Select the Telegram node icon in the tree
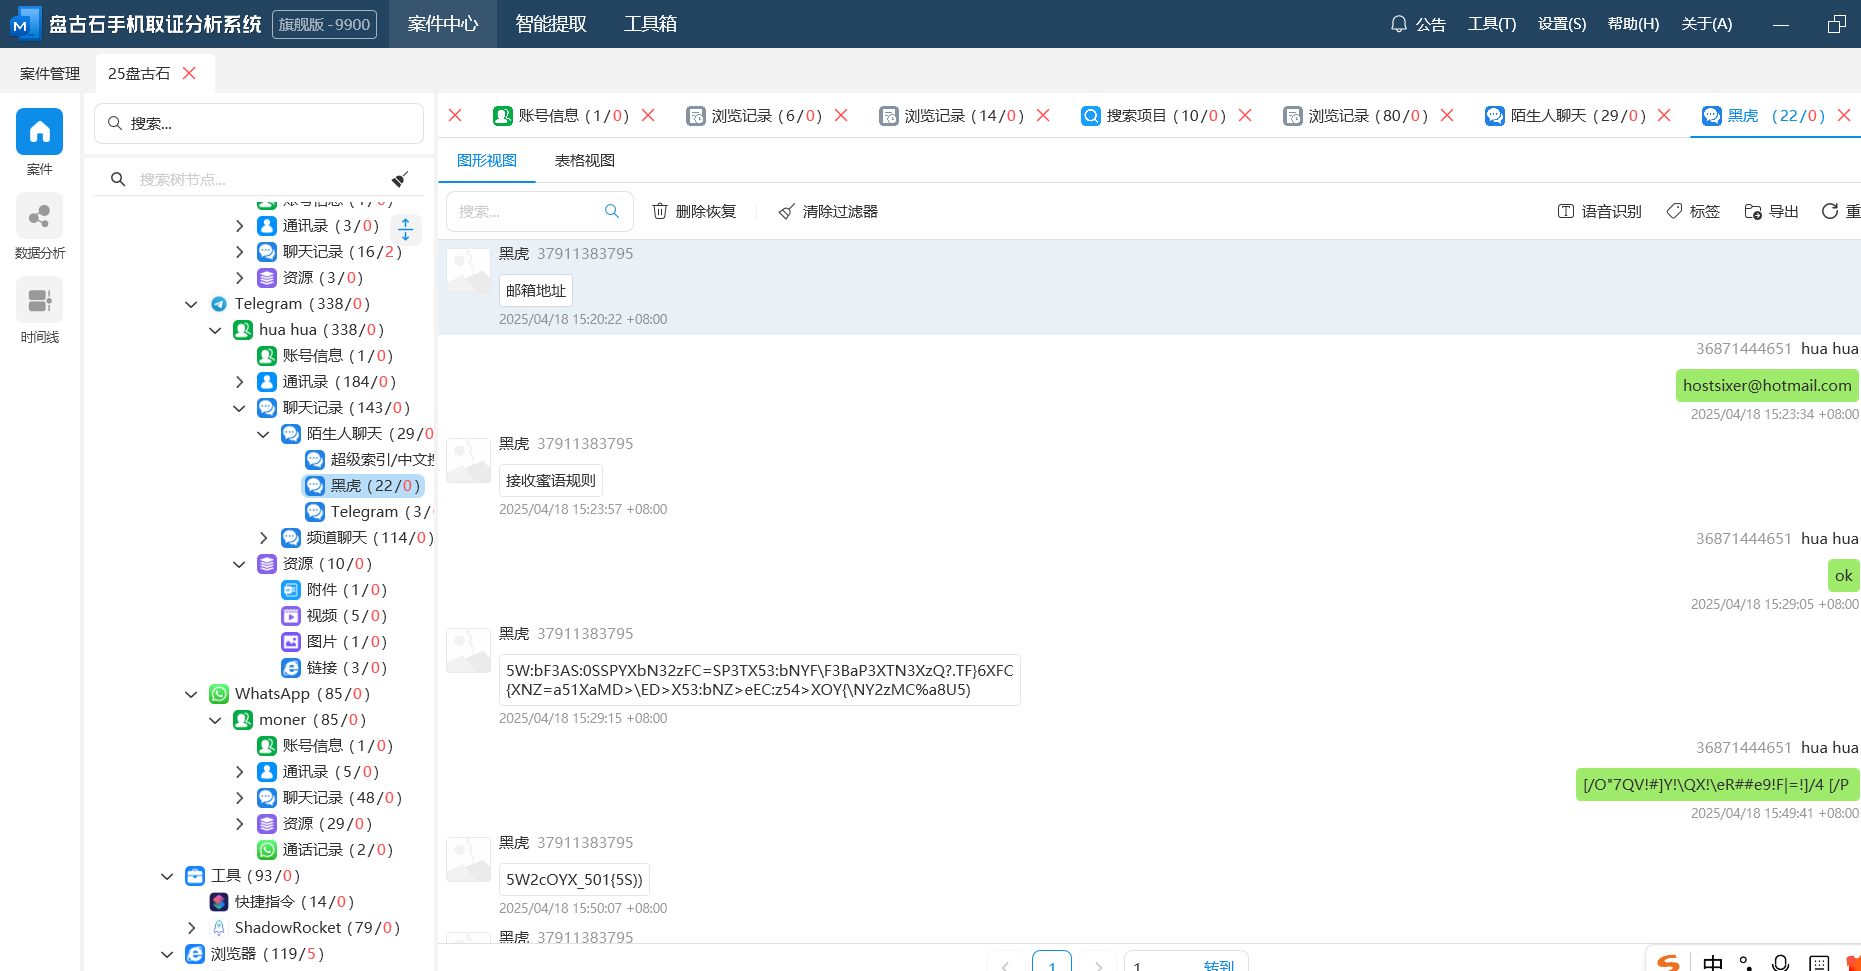Screen dimensions: 1861x971 pos(219,304)
